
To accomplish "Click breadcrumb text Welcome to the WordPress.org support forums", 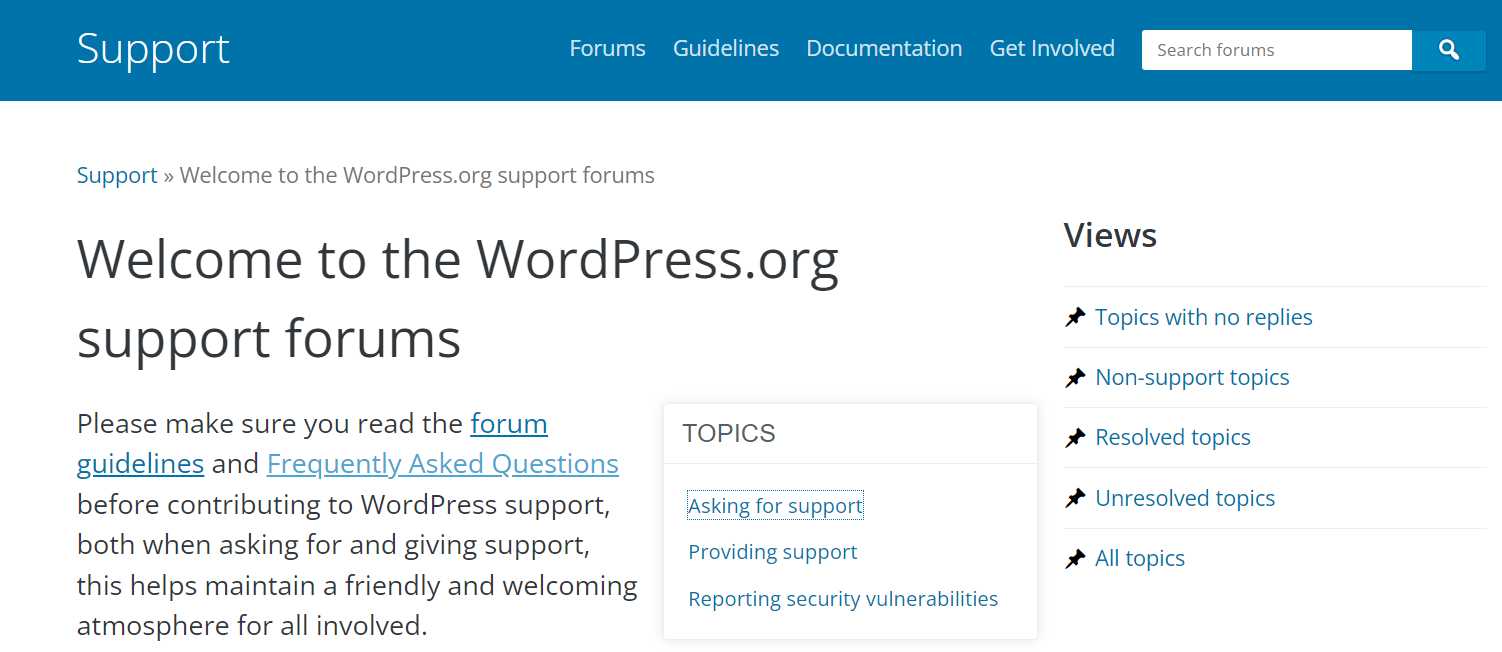I will tap(417, 175).
